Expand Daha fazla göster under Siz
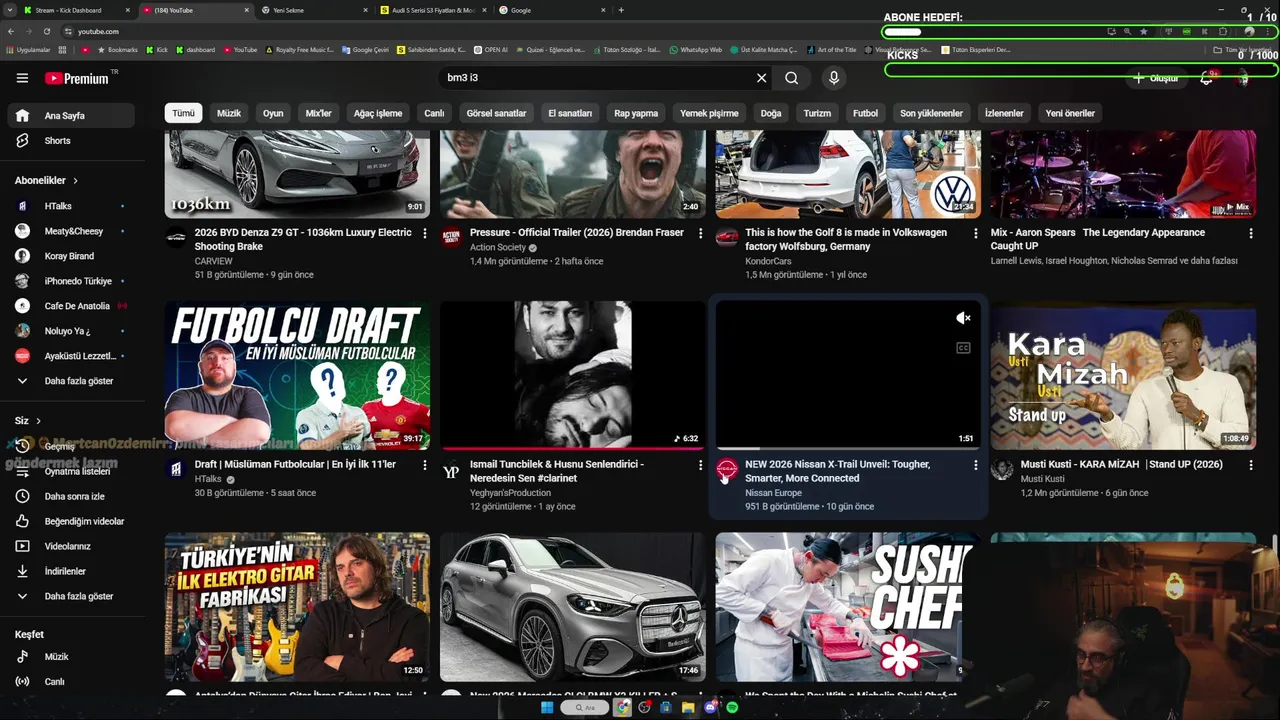Viewport: 1280px width, 720px height. coord(69,596)
